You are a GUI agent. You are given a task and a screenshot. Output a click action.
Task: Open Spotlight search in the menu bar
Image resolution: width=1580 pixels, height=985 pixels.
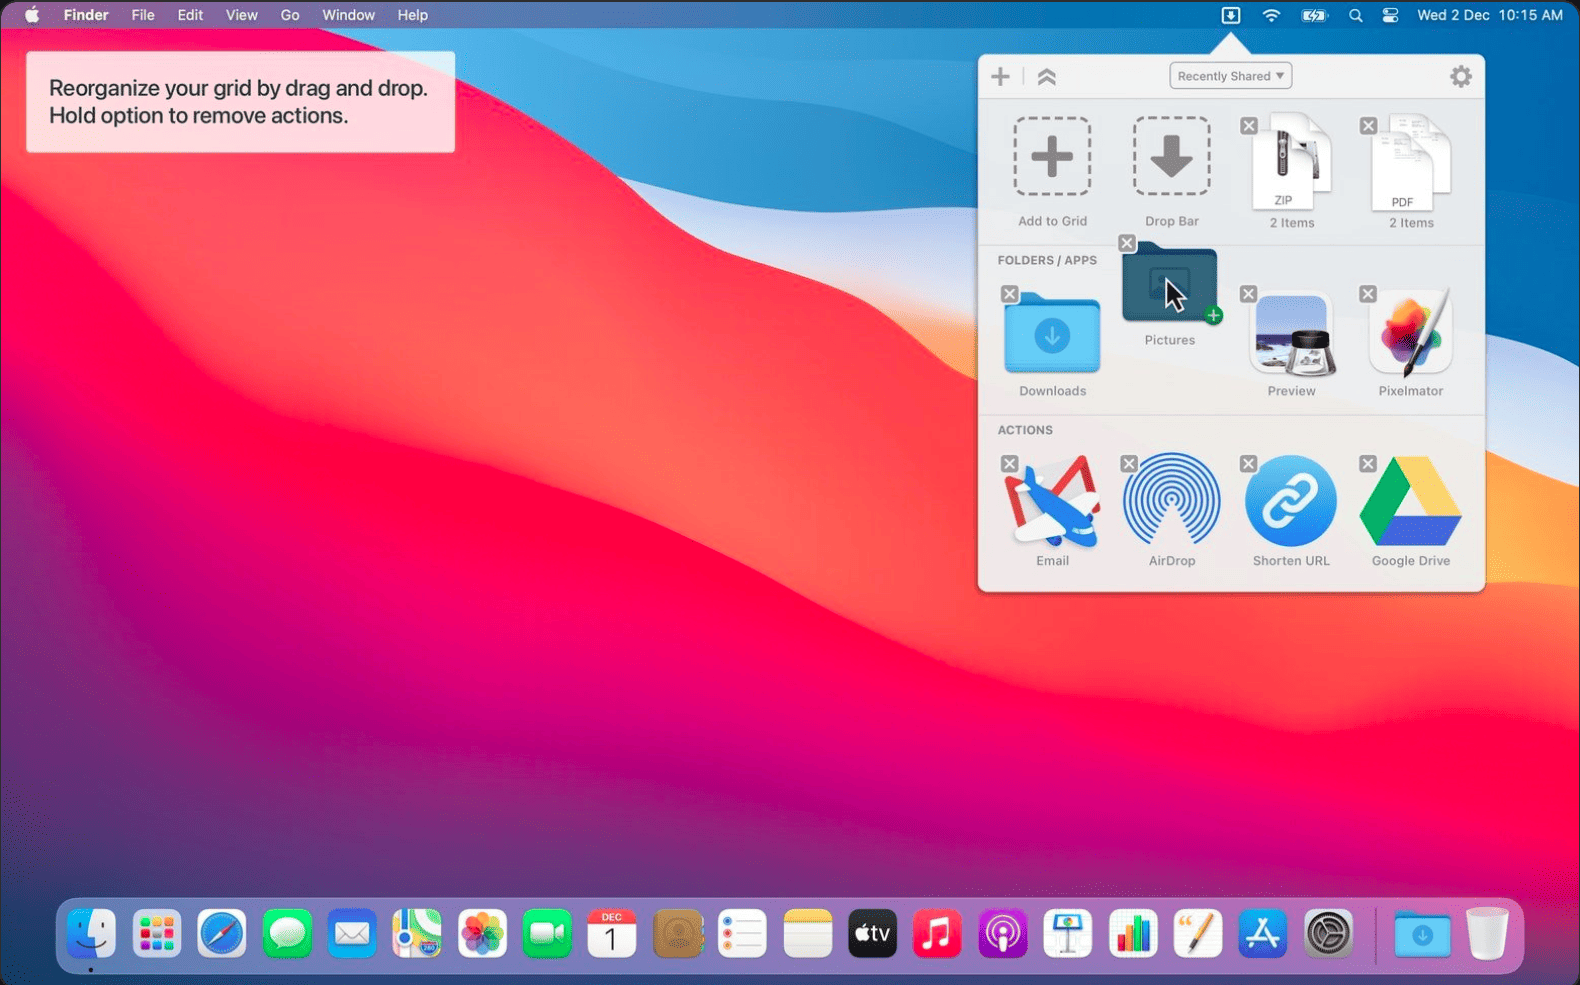point(1355,15)
